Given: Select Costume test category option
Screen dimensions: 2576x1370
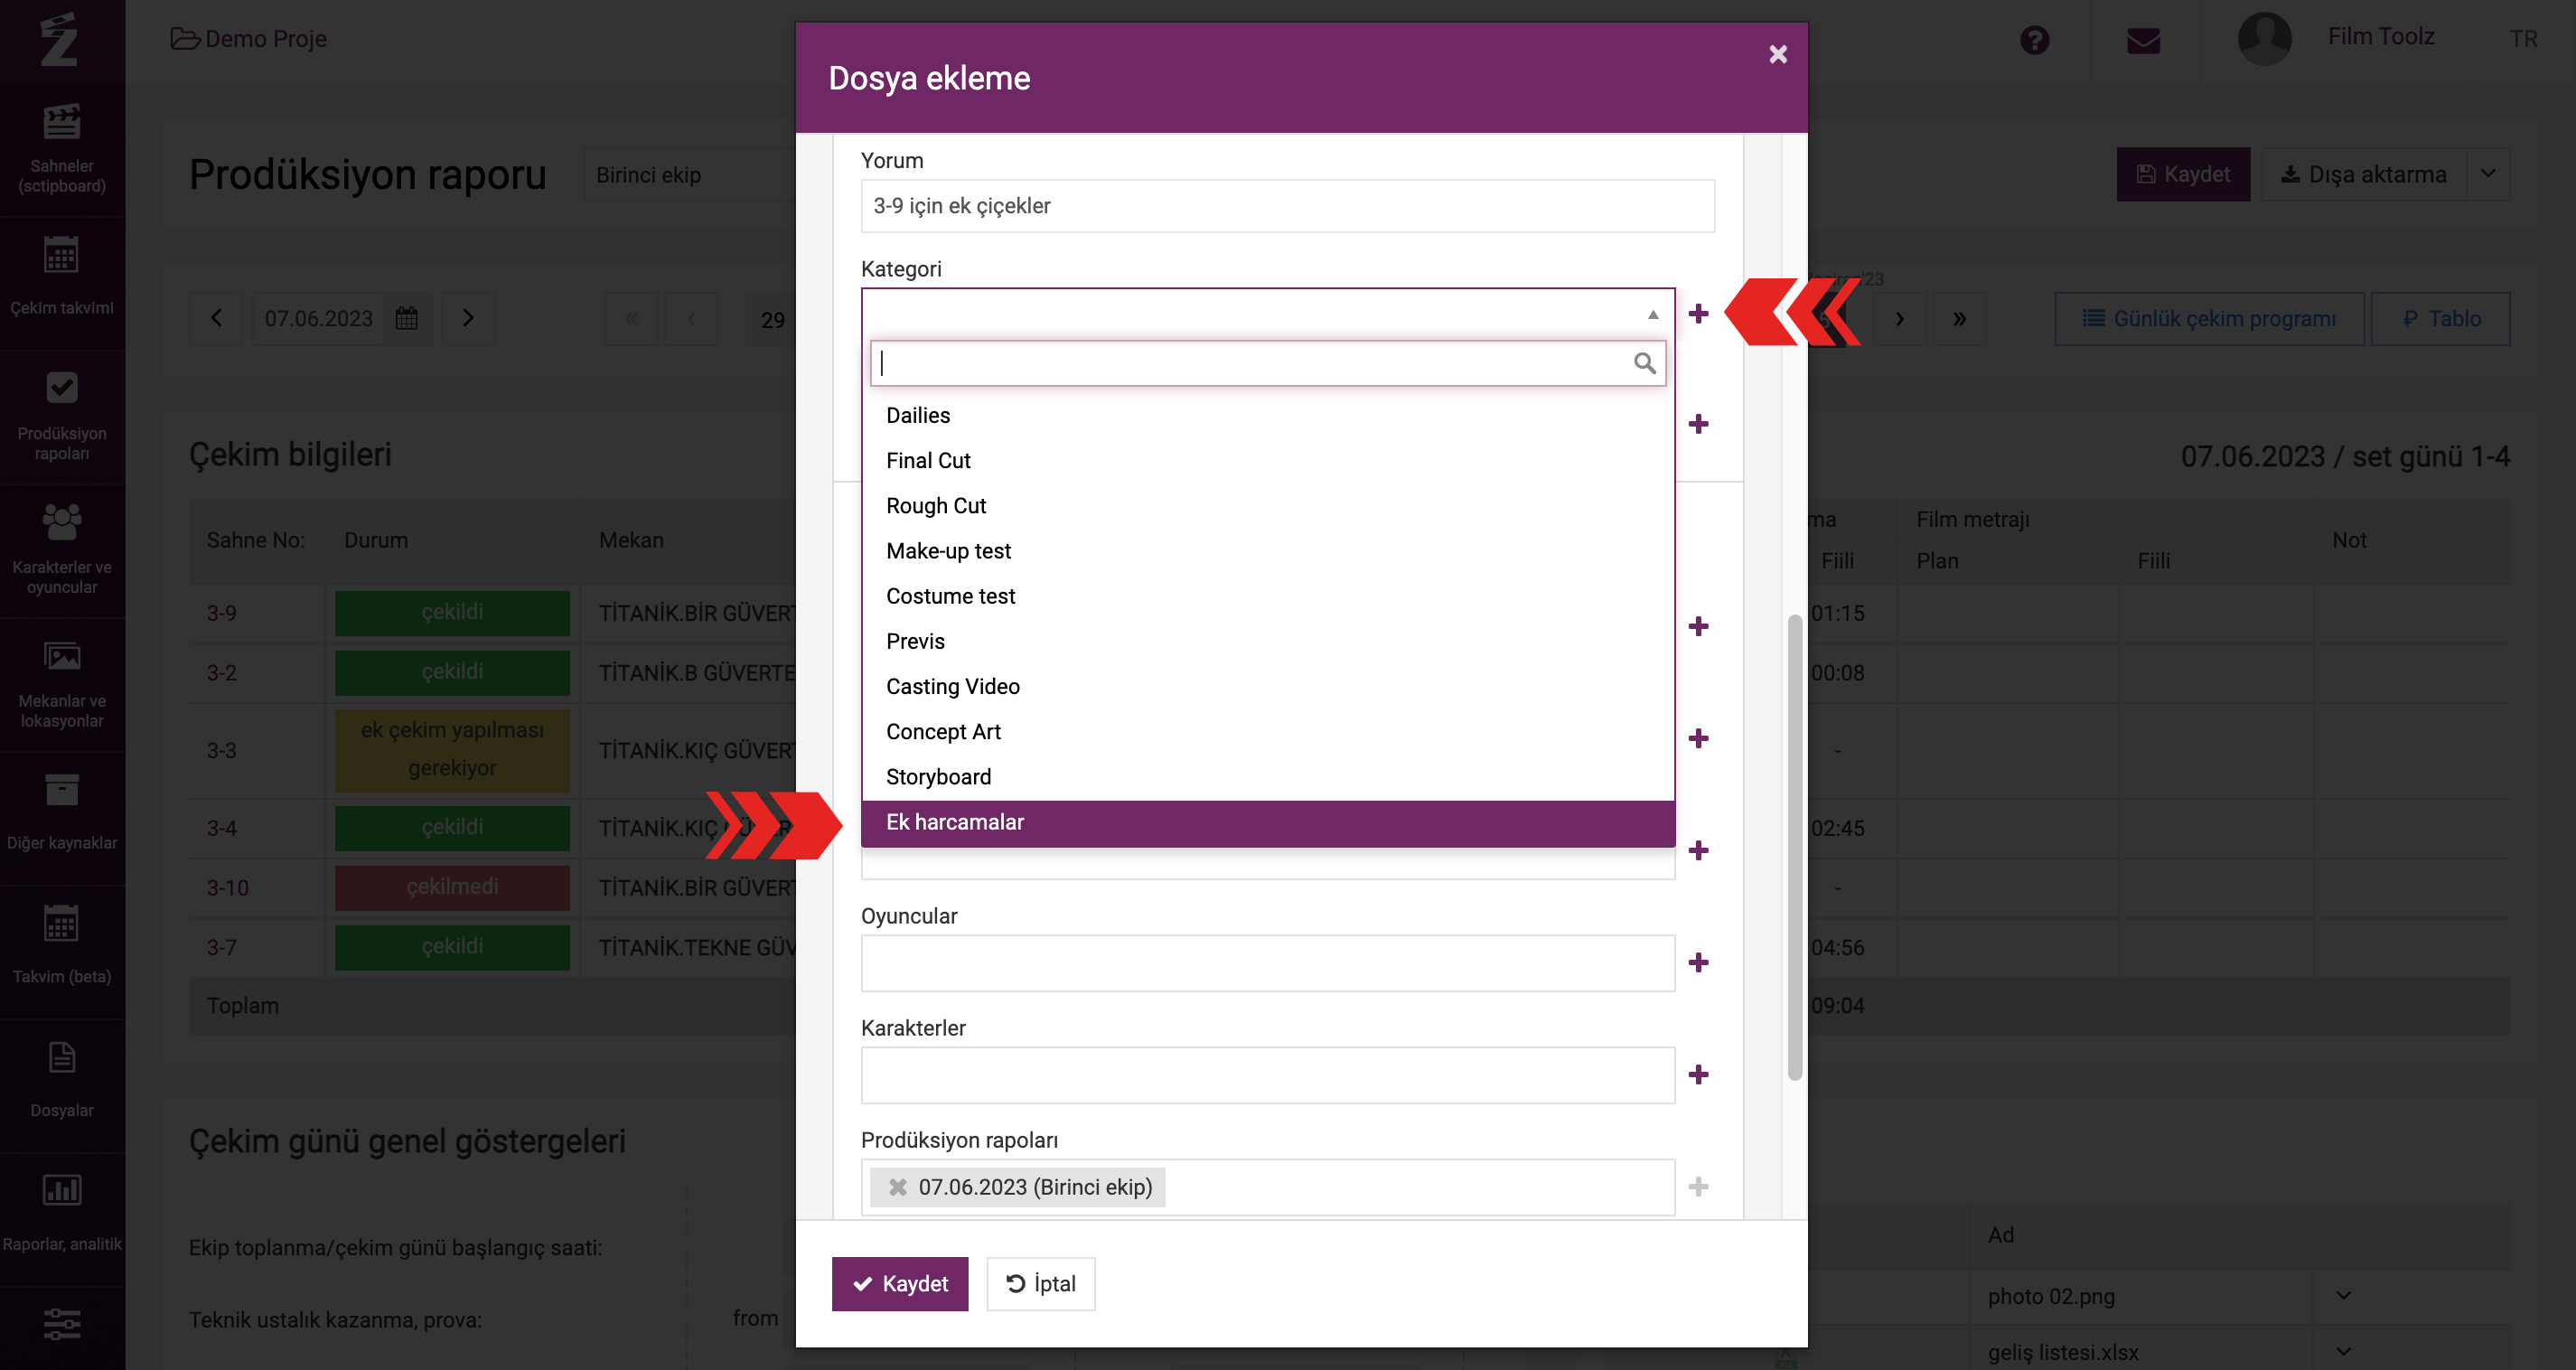Looking at the screenshot, I should coord(1267,596).
